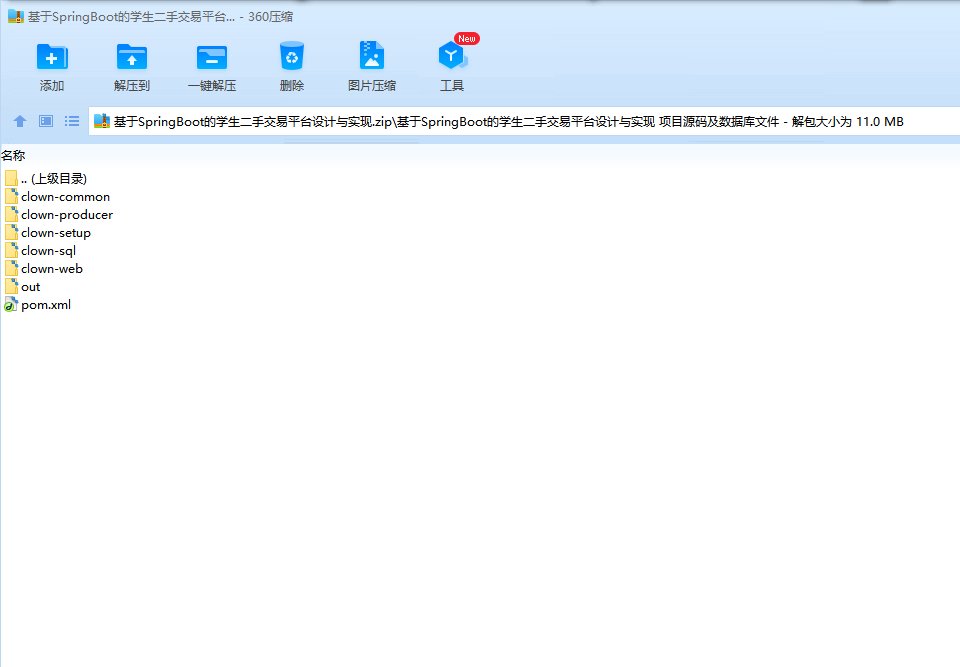
Task: Select the 'clown-sql' name text
Action: click(x=48, y=251)
